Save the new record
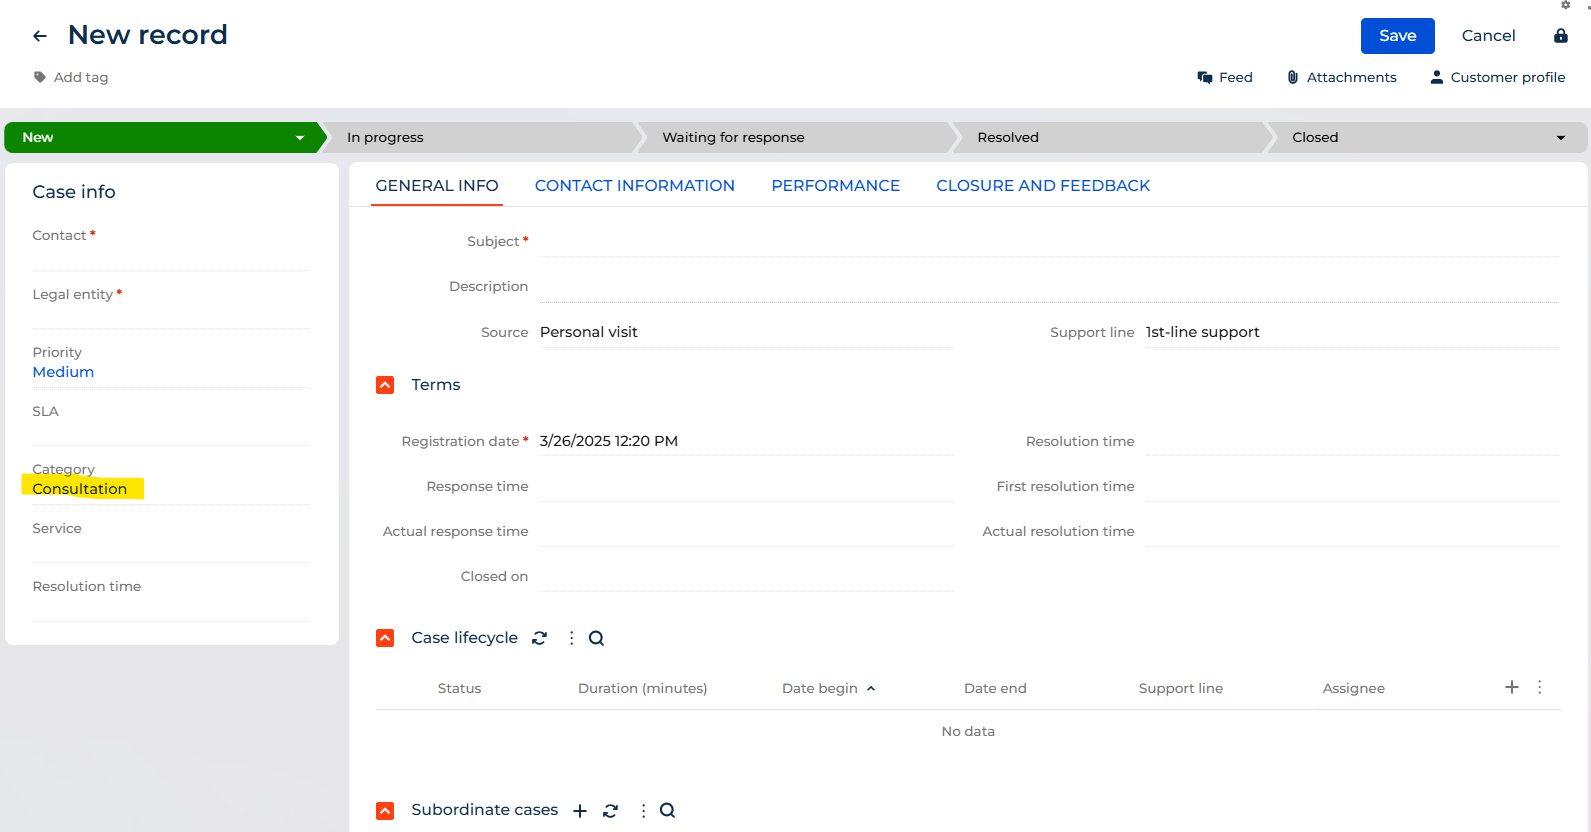 (1398, 36)
